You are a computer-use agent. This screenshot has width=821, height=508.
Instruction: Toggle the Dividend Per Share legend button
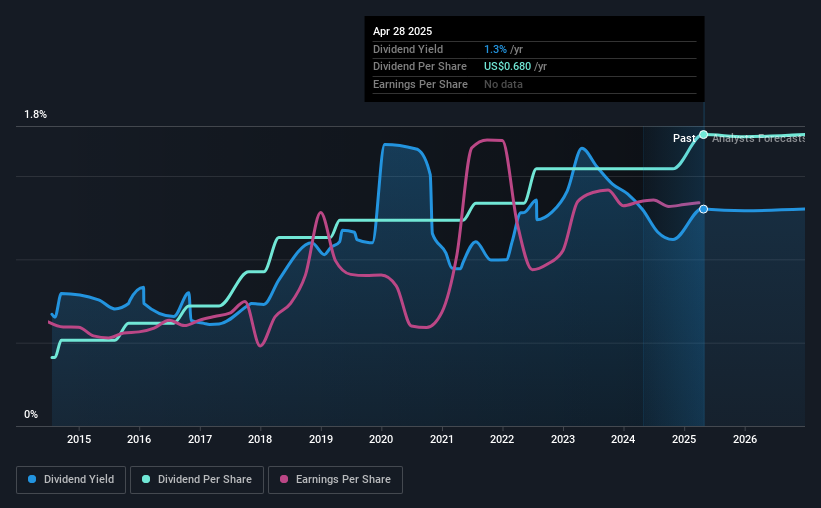pyautogui.click(x=197, y=480)
